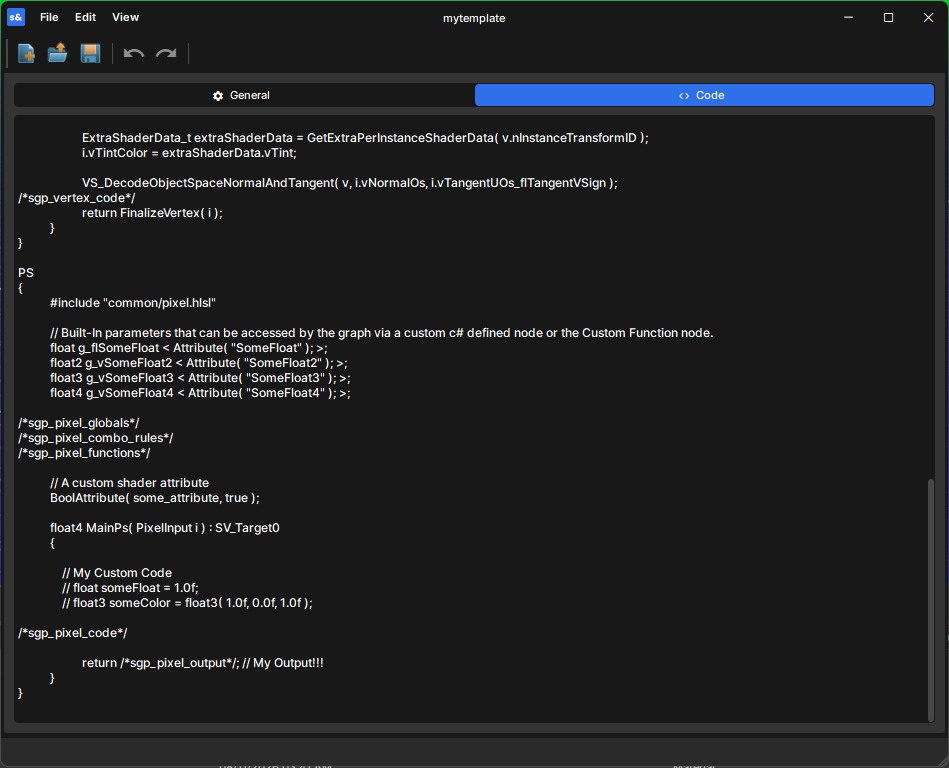Image resolution: width=949 pixels, height=768 pixels.
Task: Click the code brackets icon on Code tab
Action: pos(684,96)
